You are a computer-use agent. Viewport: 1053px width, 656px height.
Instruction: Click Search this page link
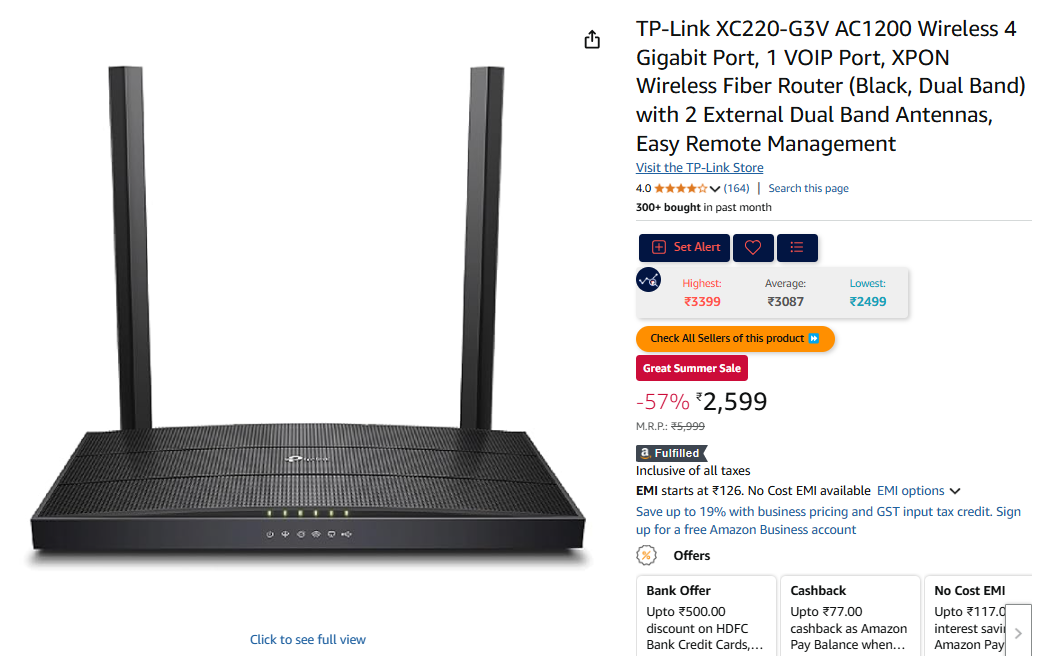(808, 189)
